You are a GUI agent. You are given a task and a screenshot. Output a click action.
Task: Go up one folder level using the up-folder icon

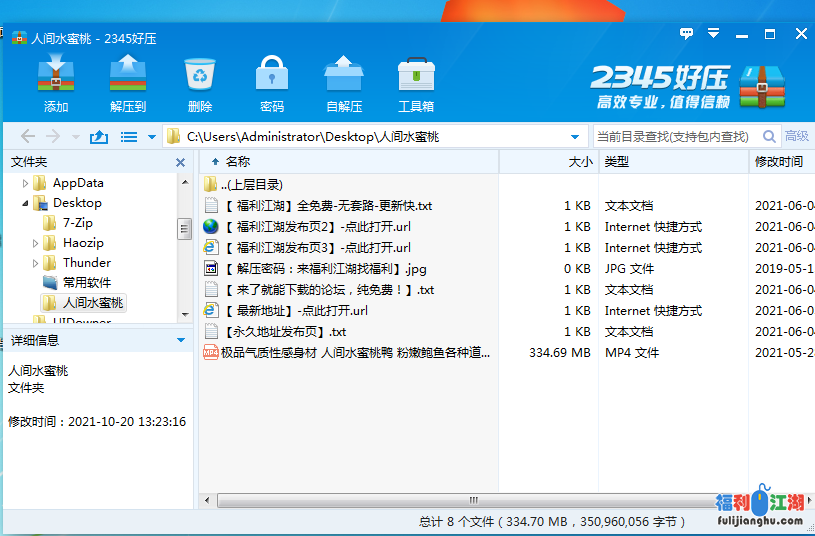point(98,137)
